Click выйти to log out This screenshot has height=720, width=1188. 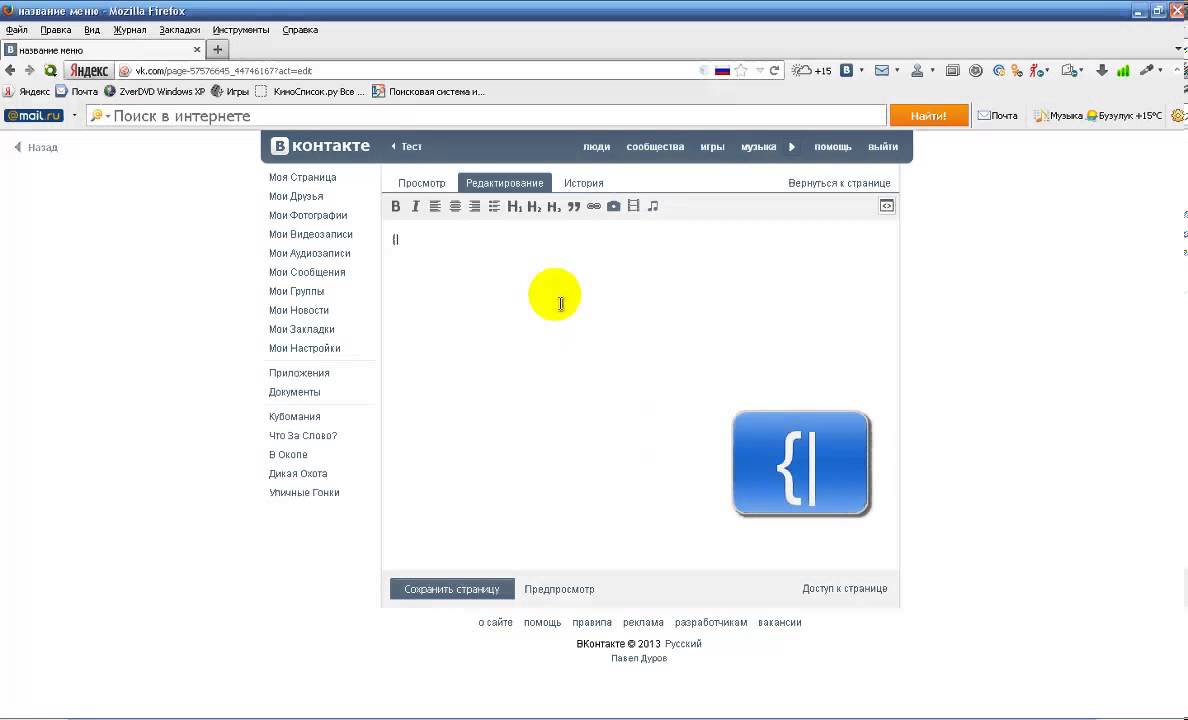click(883, 147)
